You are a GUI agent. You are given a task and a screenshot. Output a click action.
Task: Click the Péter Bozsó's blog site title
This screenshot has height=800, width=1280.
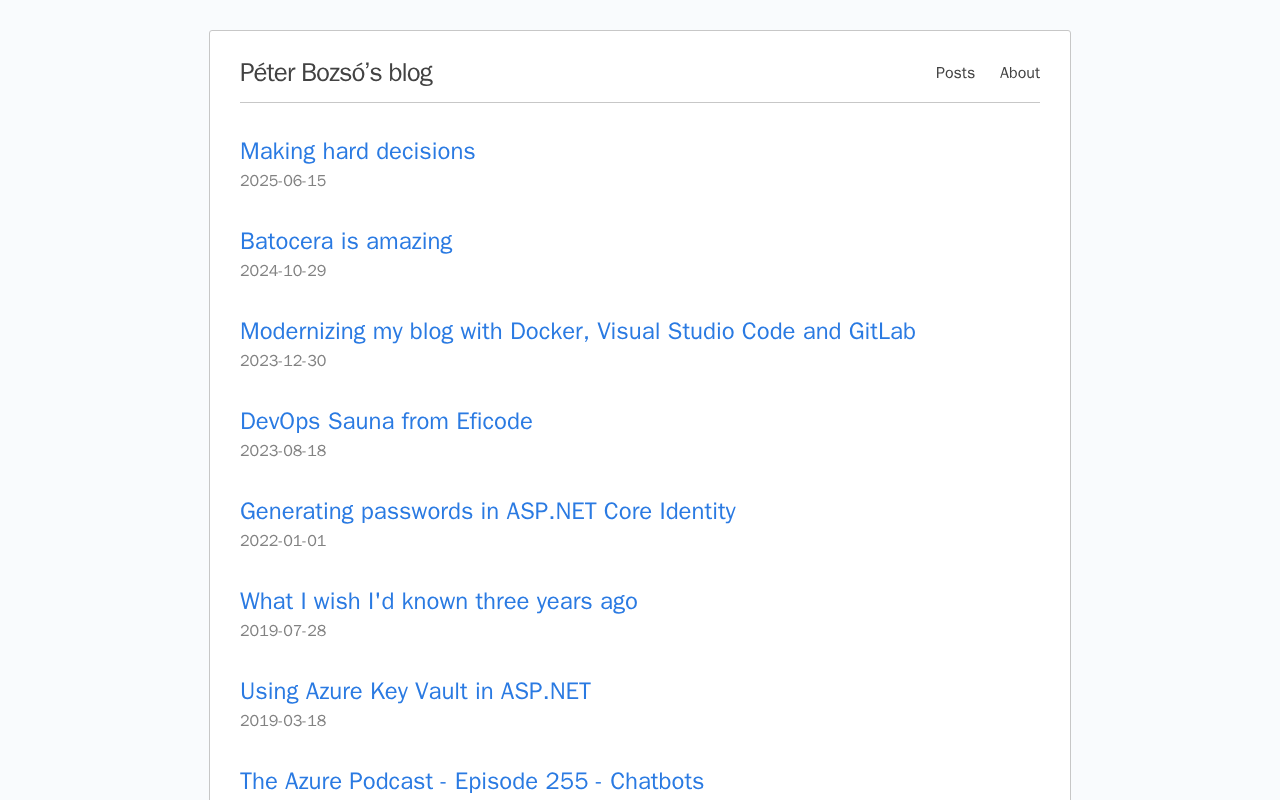pos(336,73)
